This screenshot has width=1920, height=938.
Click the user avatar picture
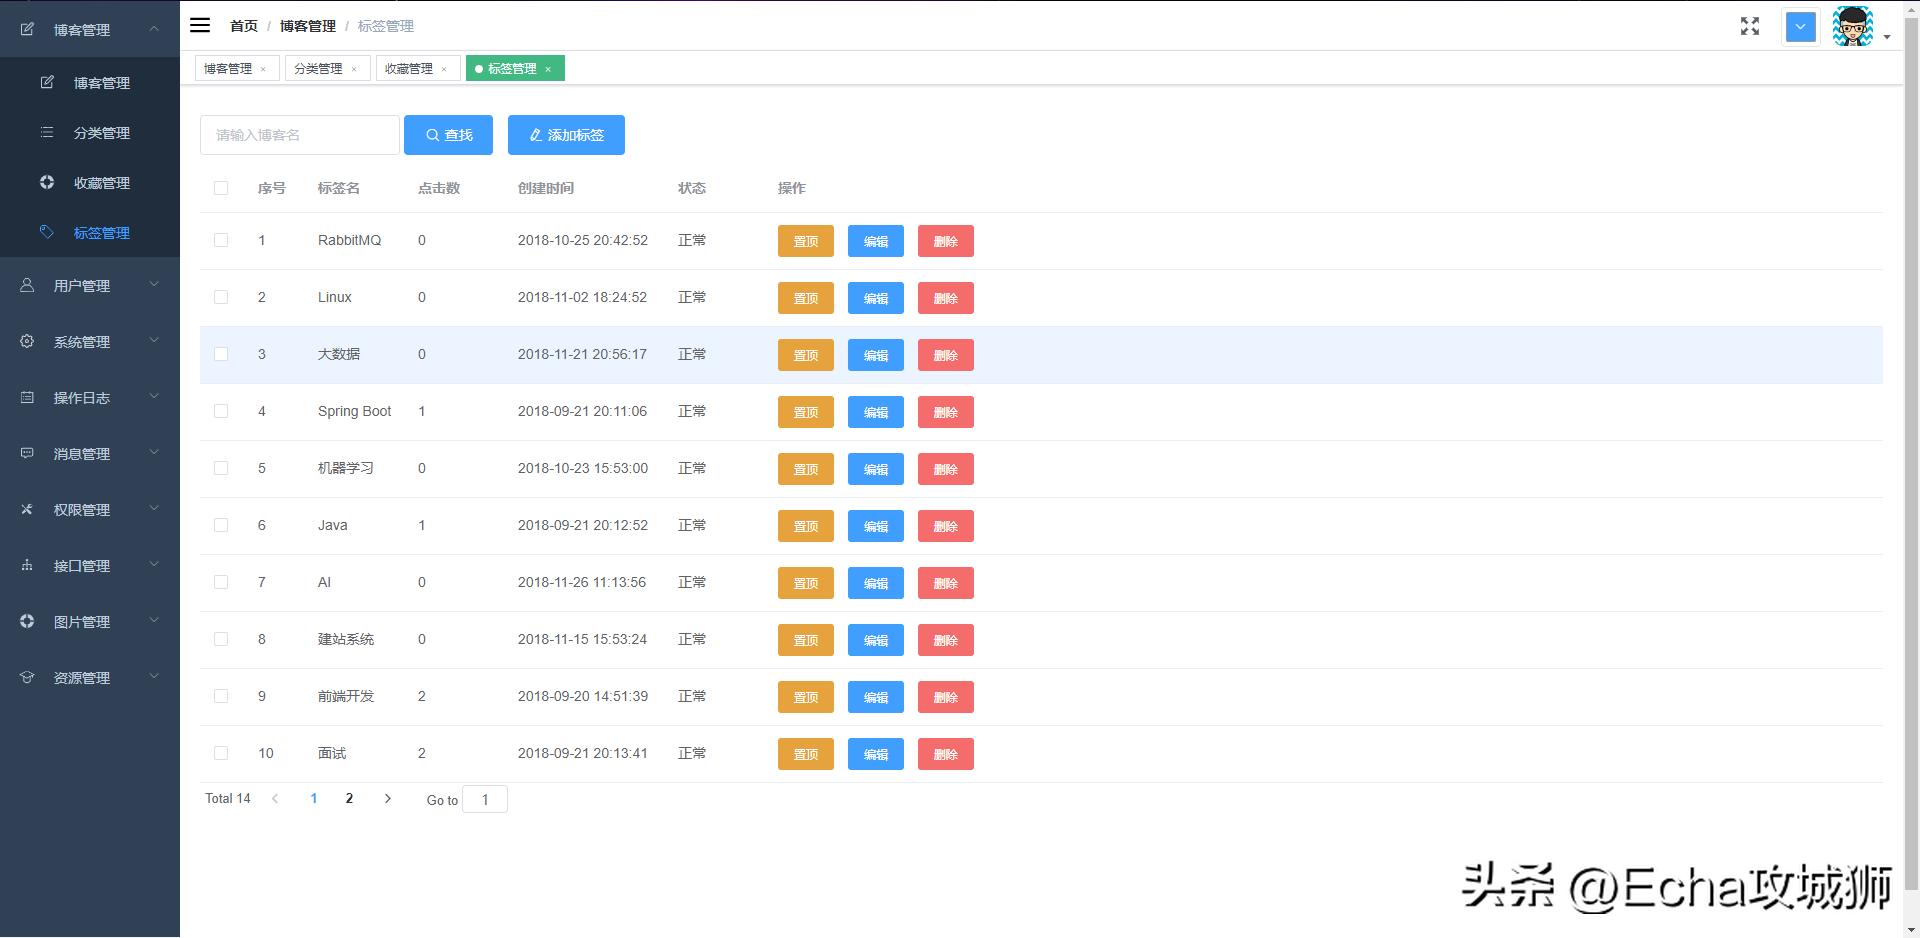(1852, 26)
